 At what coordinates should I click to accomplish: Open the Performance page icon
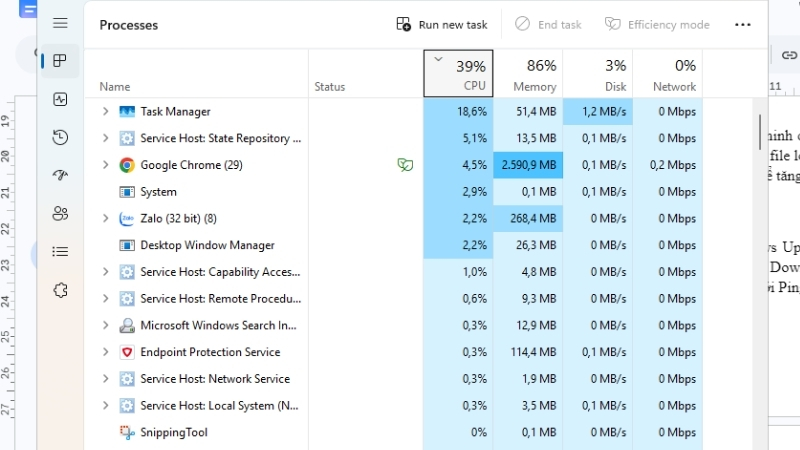pos(60,99)
